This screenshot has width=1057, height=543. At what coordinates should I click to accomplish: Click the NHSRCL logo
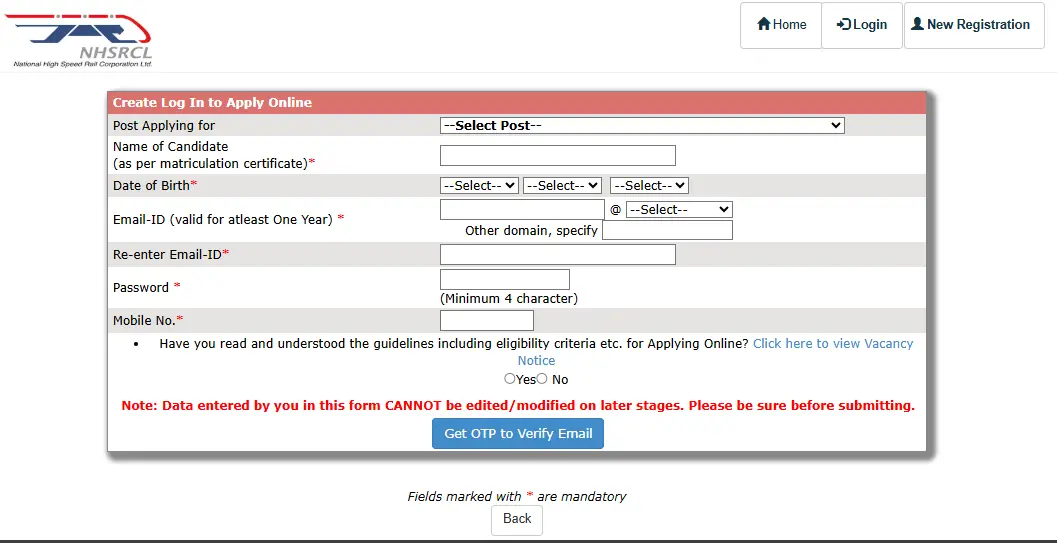[x=79, y=40]
